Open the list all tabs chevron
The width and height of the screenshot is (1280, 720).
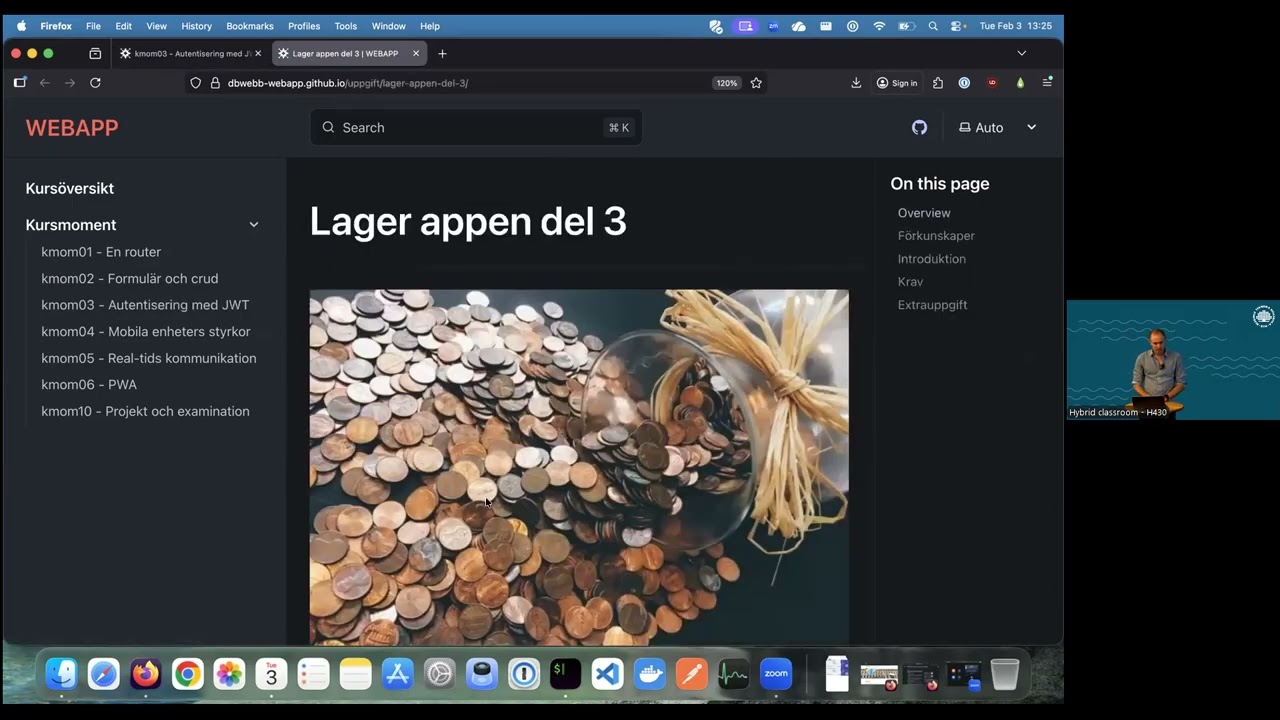tap(1021, 53)
